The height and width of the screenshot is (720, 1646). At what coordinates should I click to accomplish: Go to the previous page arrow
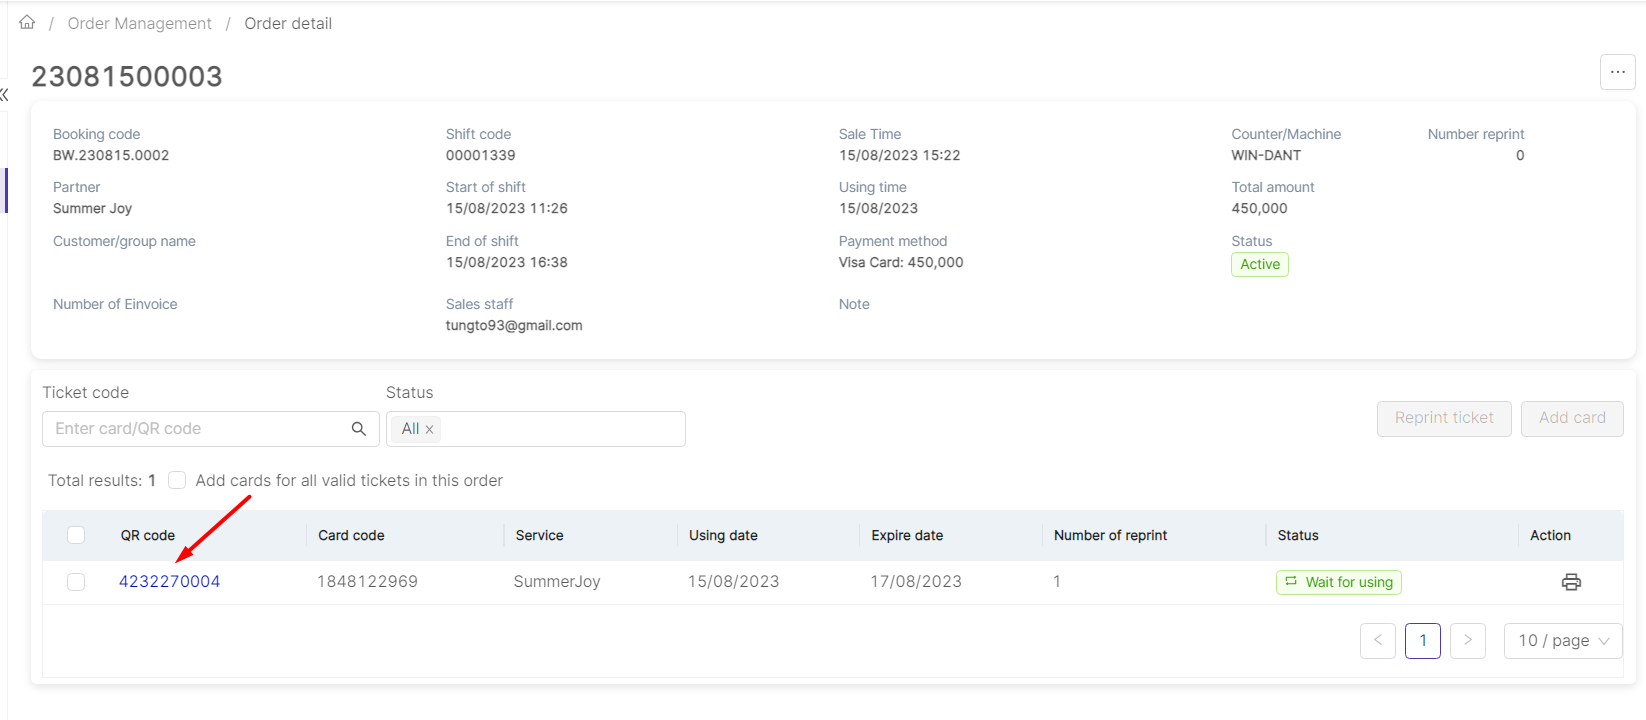click(1377, 641)
